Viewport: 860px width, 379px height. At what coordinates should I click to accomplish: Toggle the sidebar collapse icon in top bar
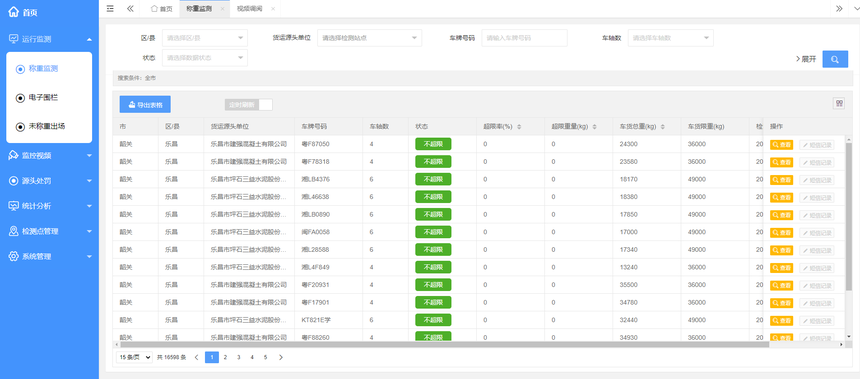coord(110,8)
